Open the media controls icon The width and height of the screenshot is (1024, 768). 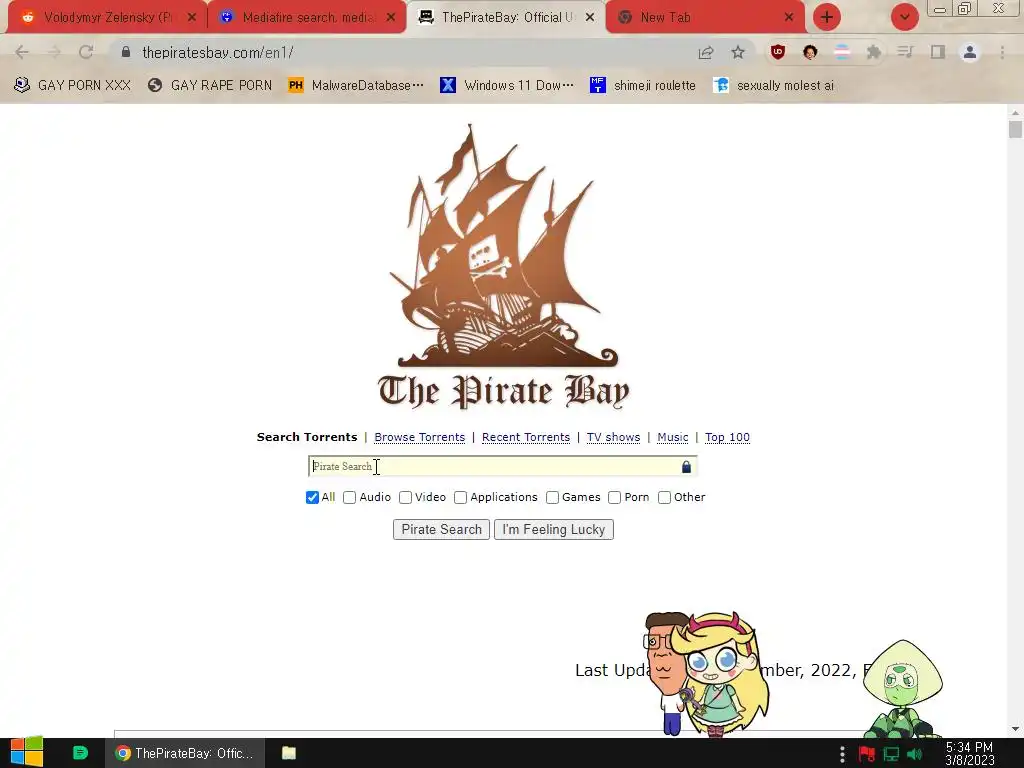[905, 52]
